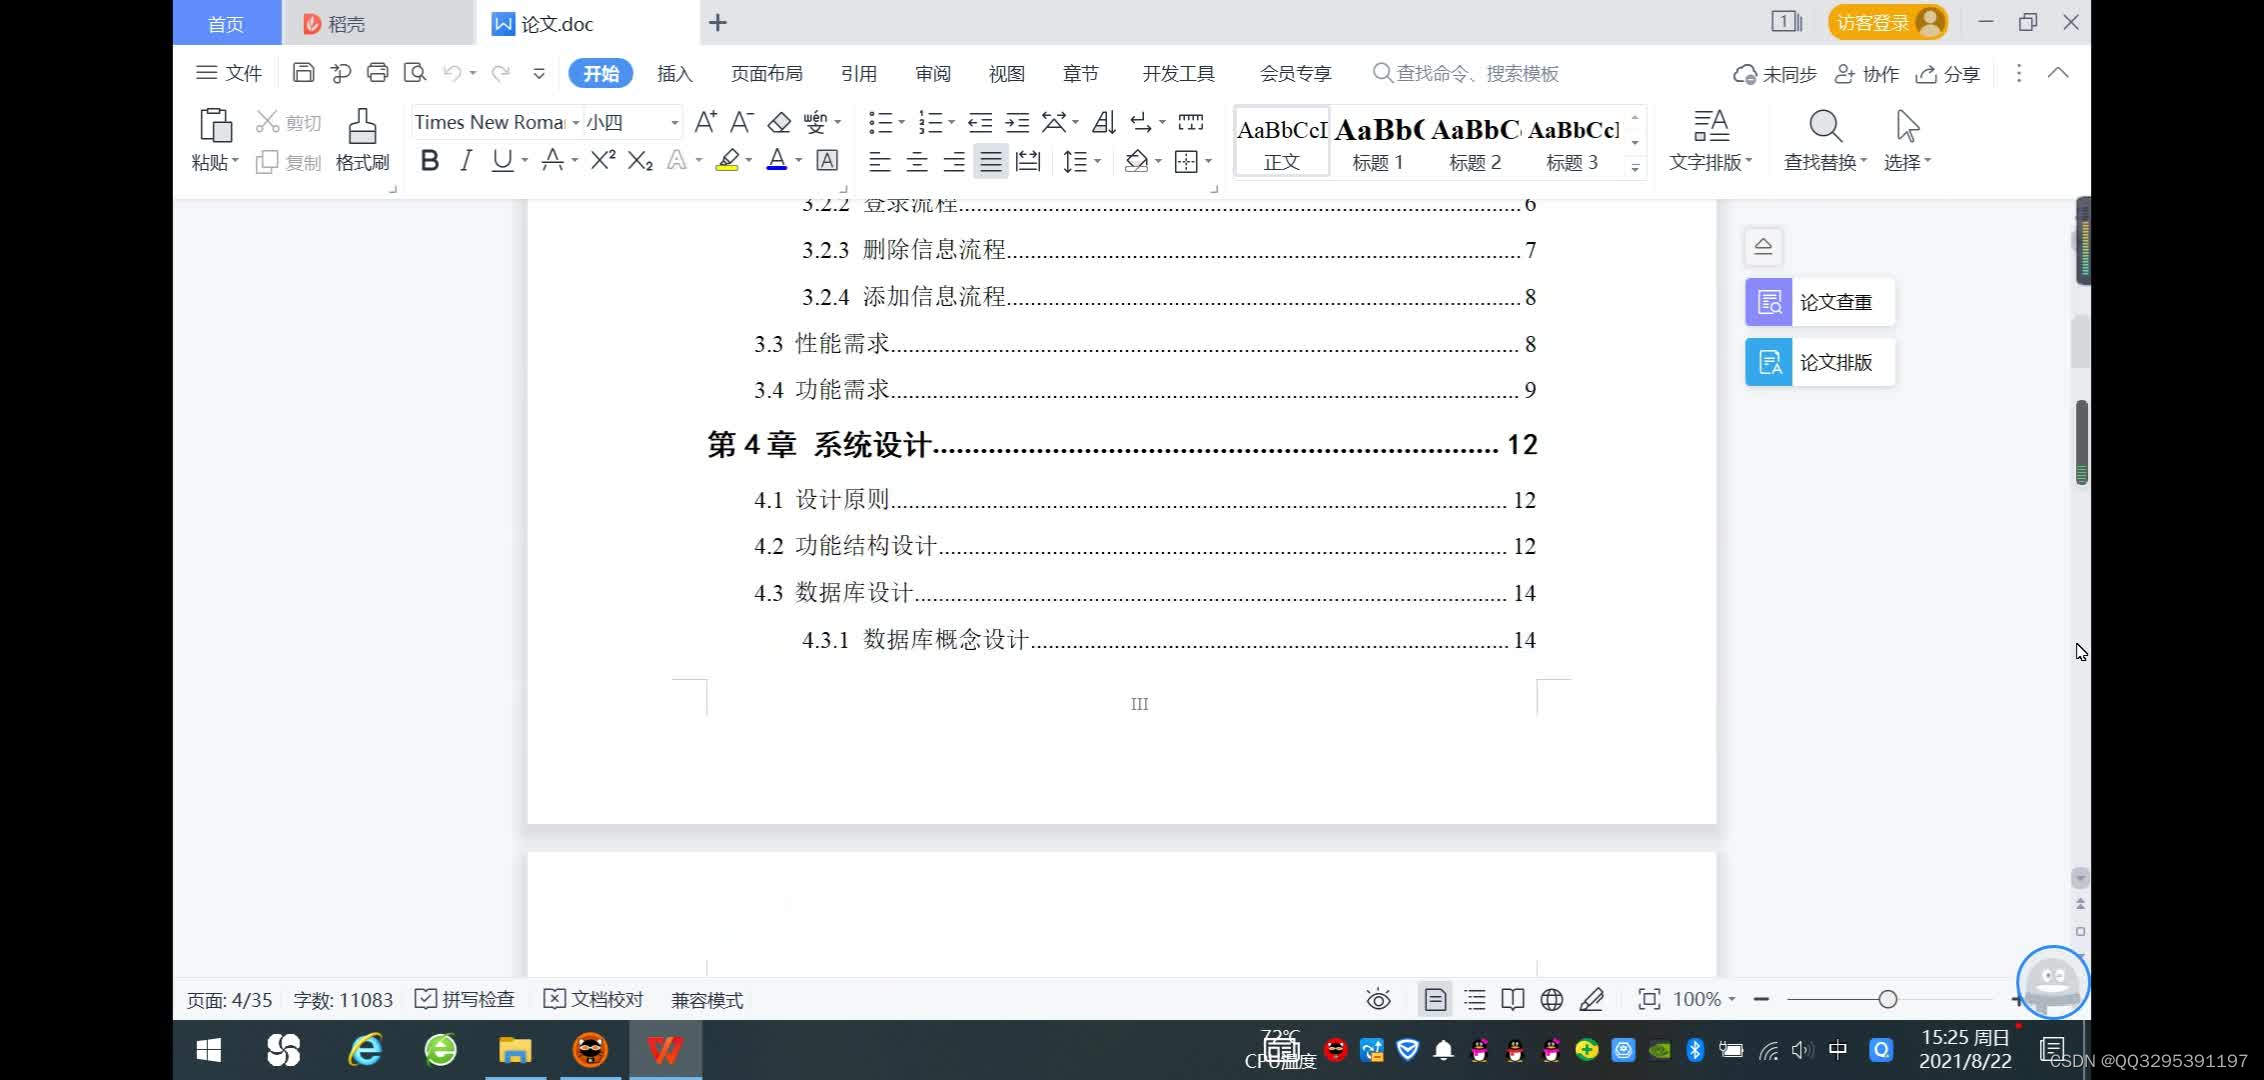Select the Format Painter brush
Screen dimensions: 2264x1080
pyautogui.click(x=362, y=126)
